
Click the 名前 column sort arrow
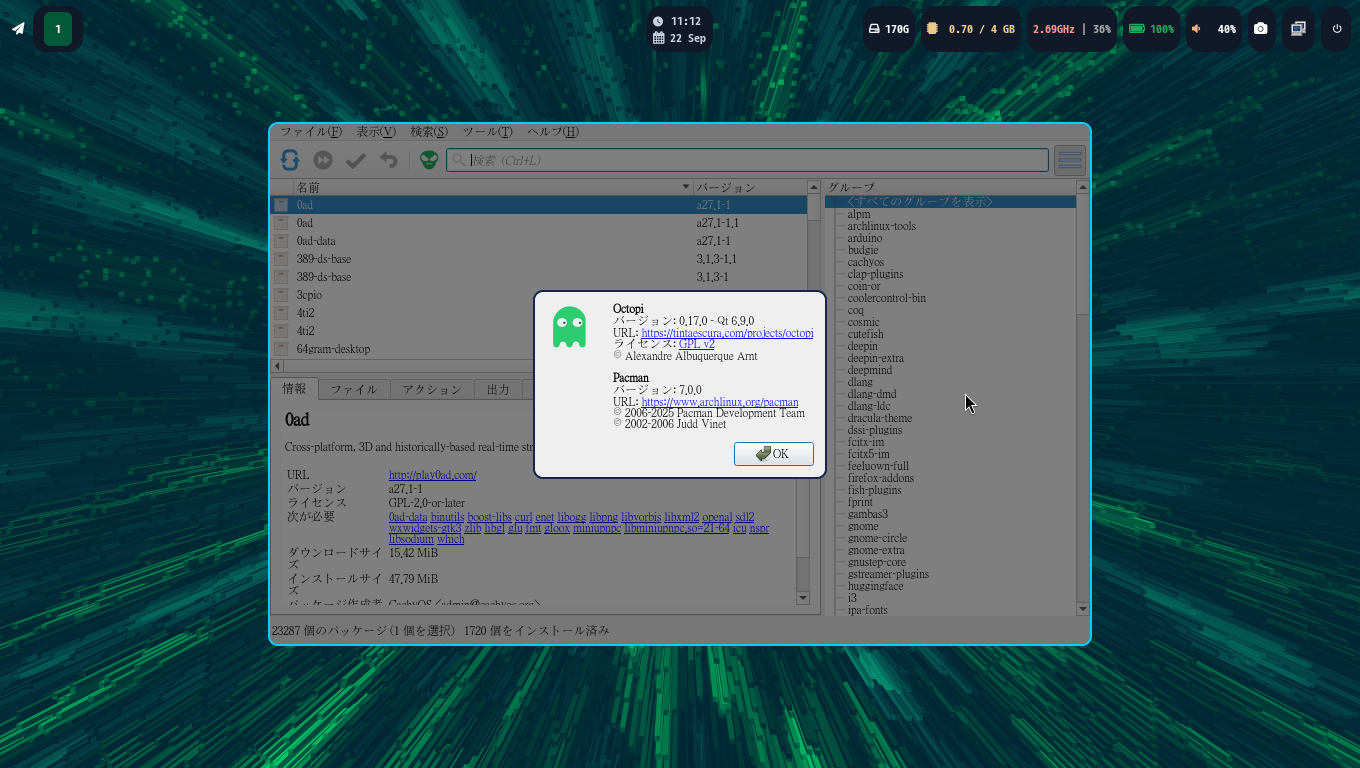click(x=686, y=187)
